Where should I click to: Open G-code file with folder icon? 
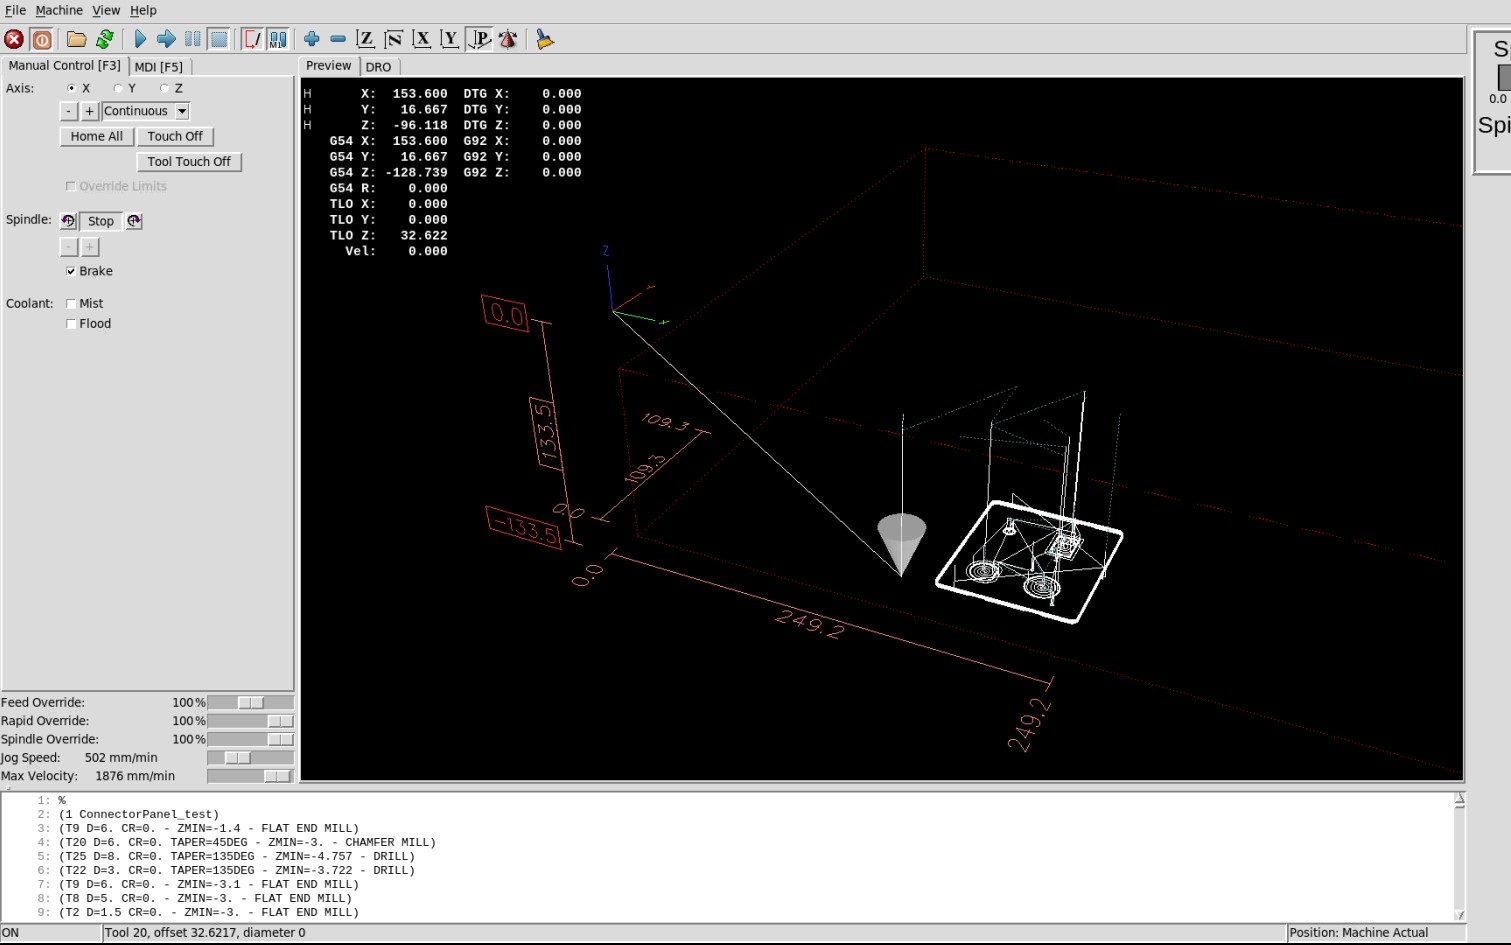[x=76, y=39]
